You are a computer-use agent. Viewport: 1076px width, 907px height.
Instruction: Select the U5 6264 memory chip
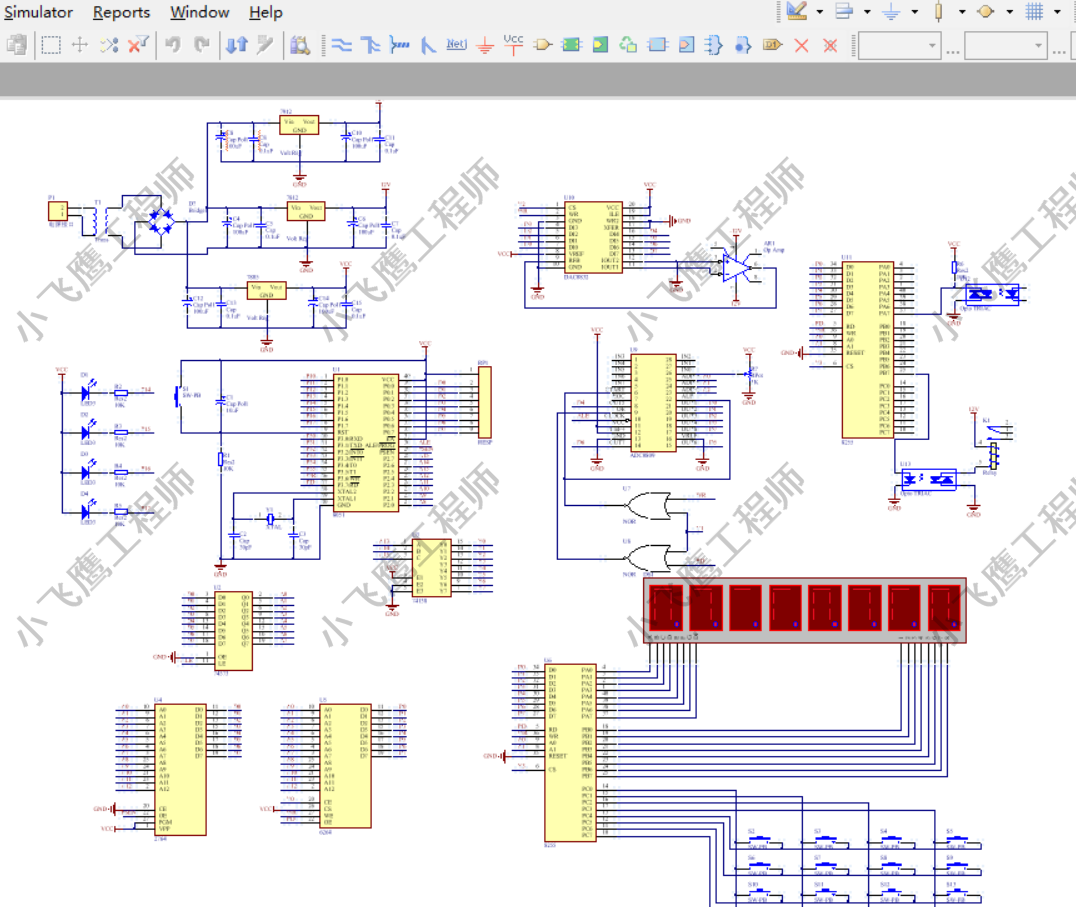[346, 766]
